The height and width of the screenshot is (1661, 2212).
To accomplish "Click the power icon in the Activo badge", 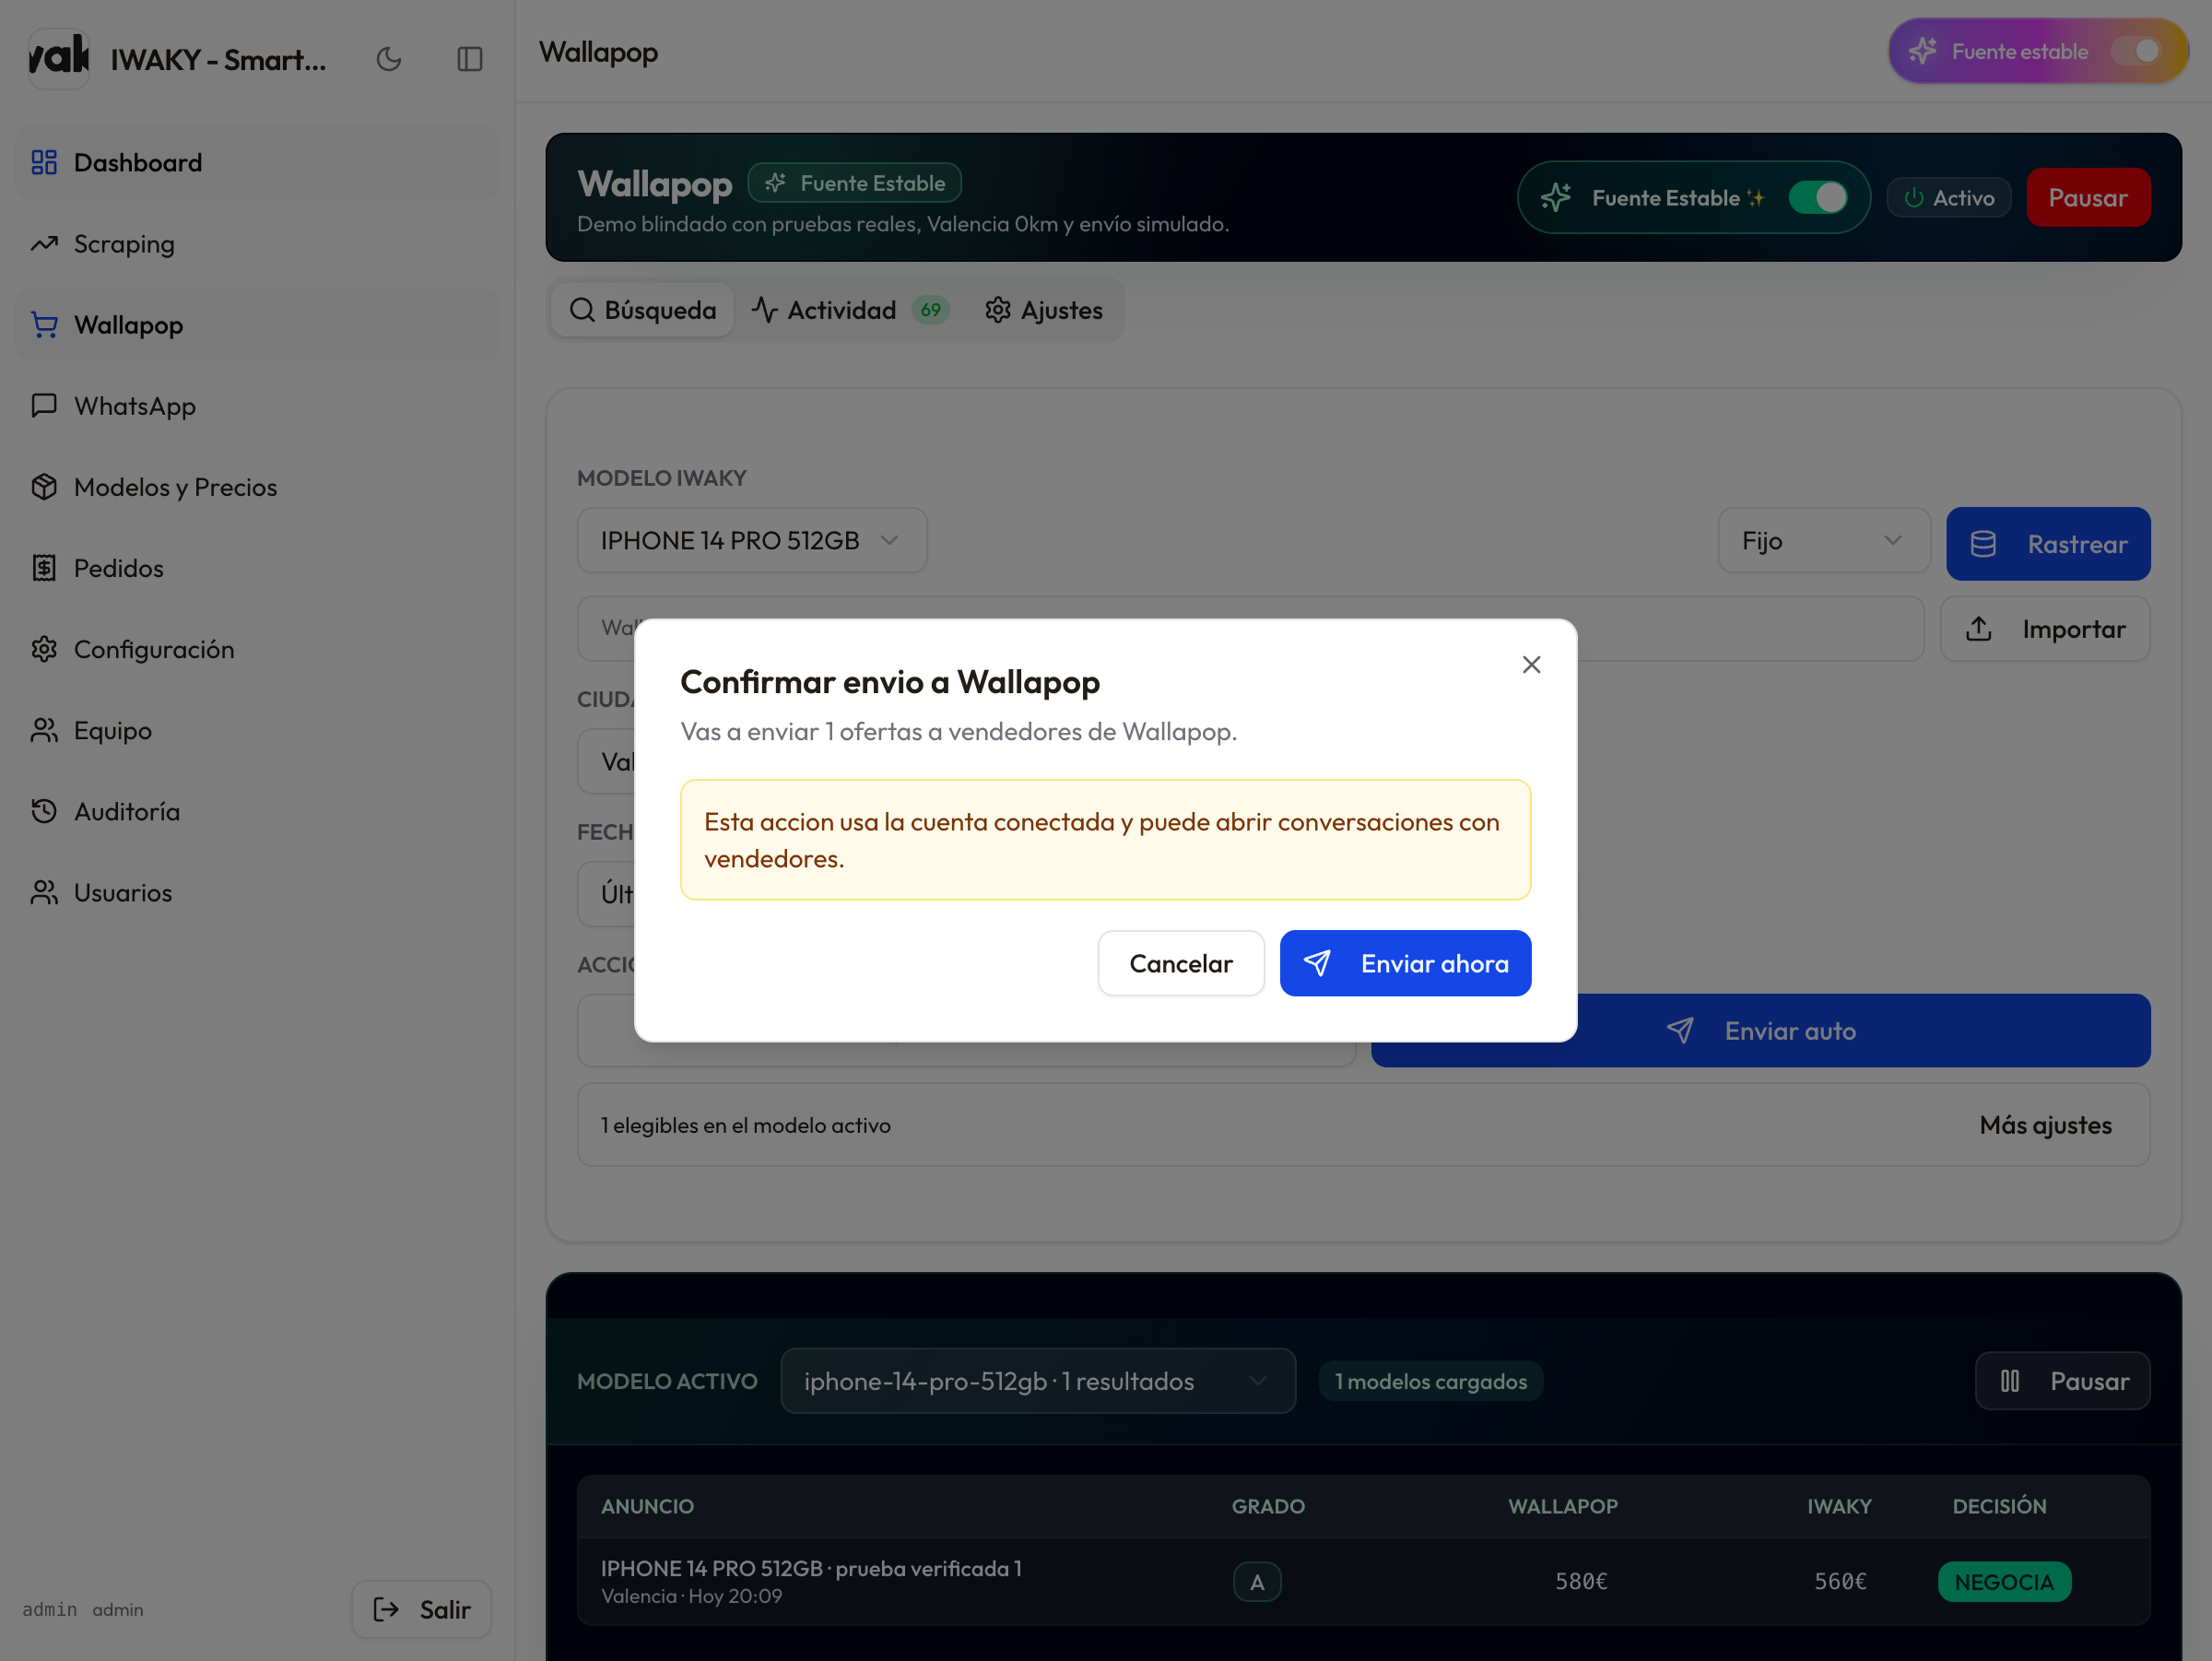I will [x=1914, y=197].
